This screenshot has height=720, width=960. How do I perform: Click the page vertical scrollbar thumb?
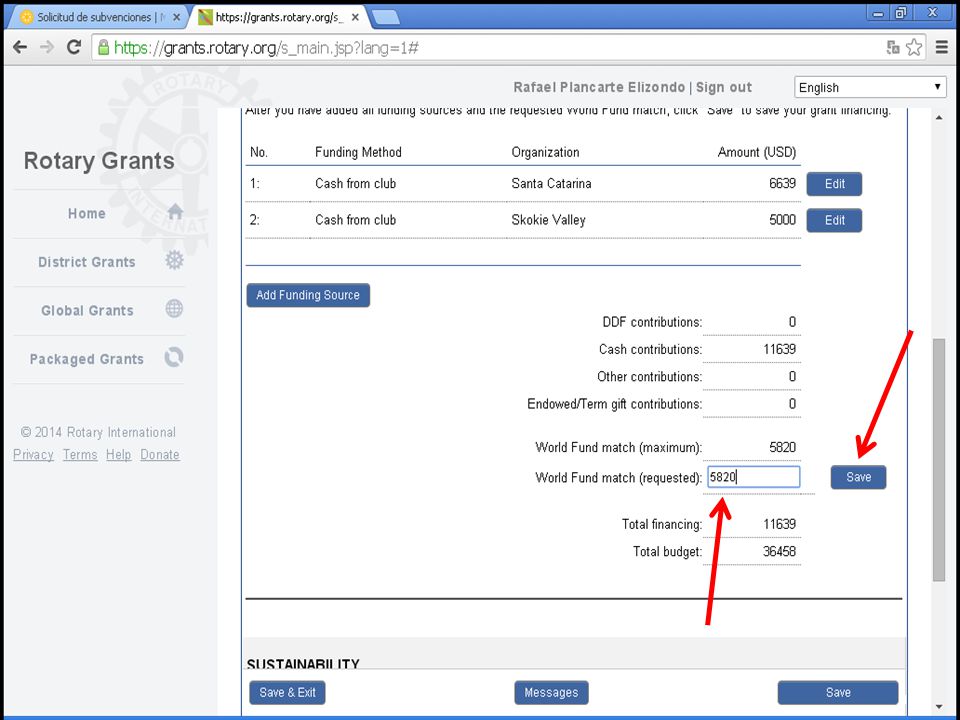939,459
